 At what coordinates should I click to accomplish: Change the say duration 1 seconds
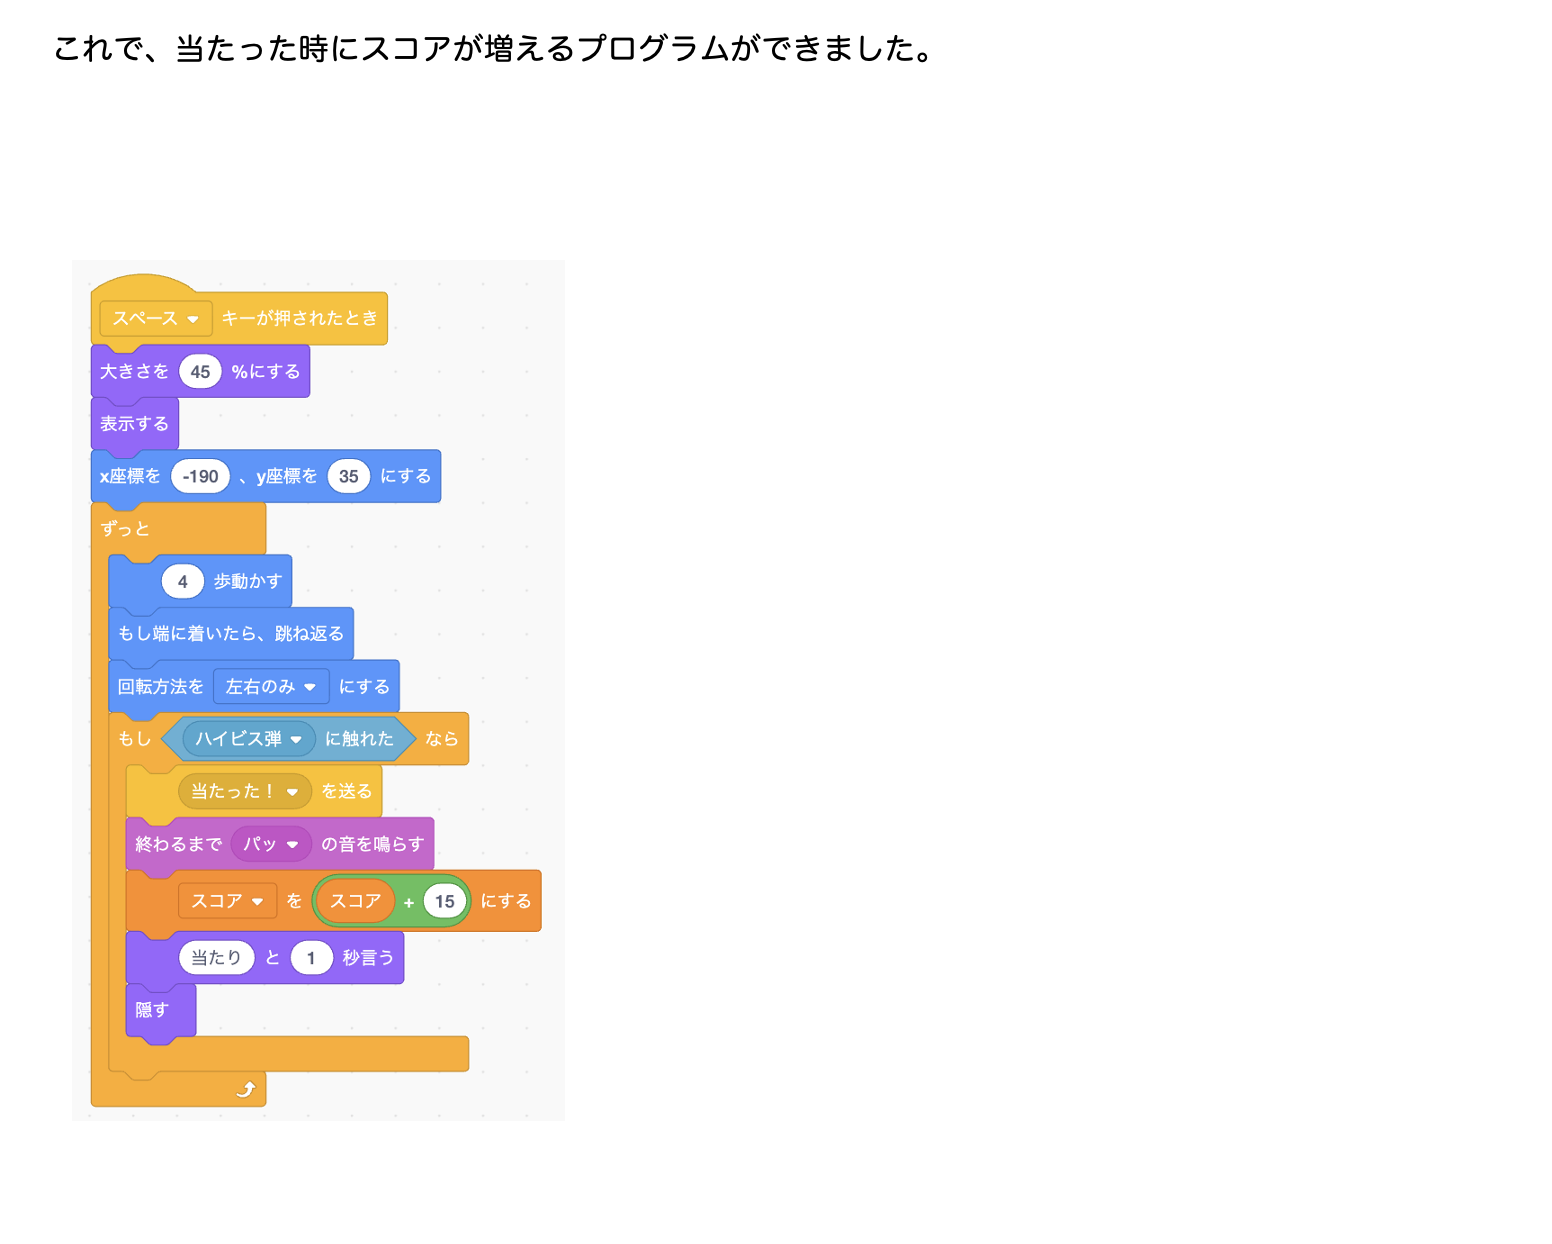tap(311, 958)
